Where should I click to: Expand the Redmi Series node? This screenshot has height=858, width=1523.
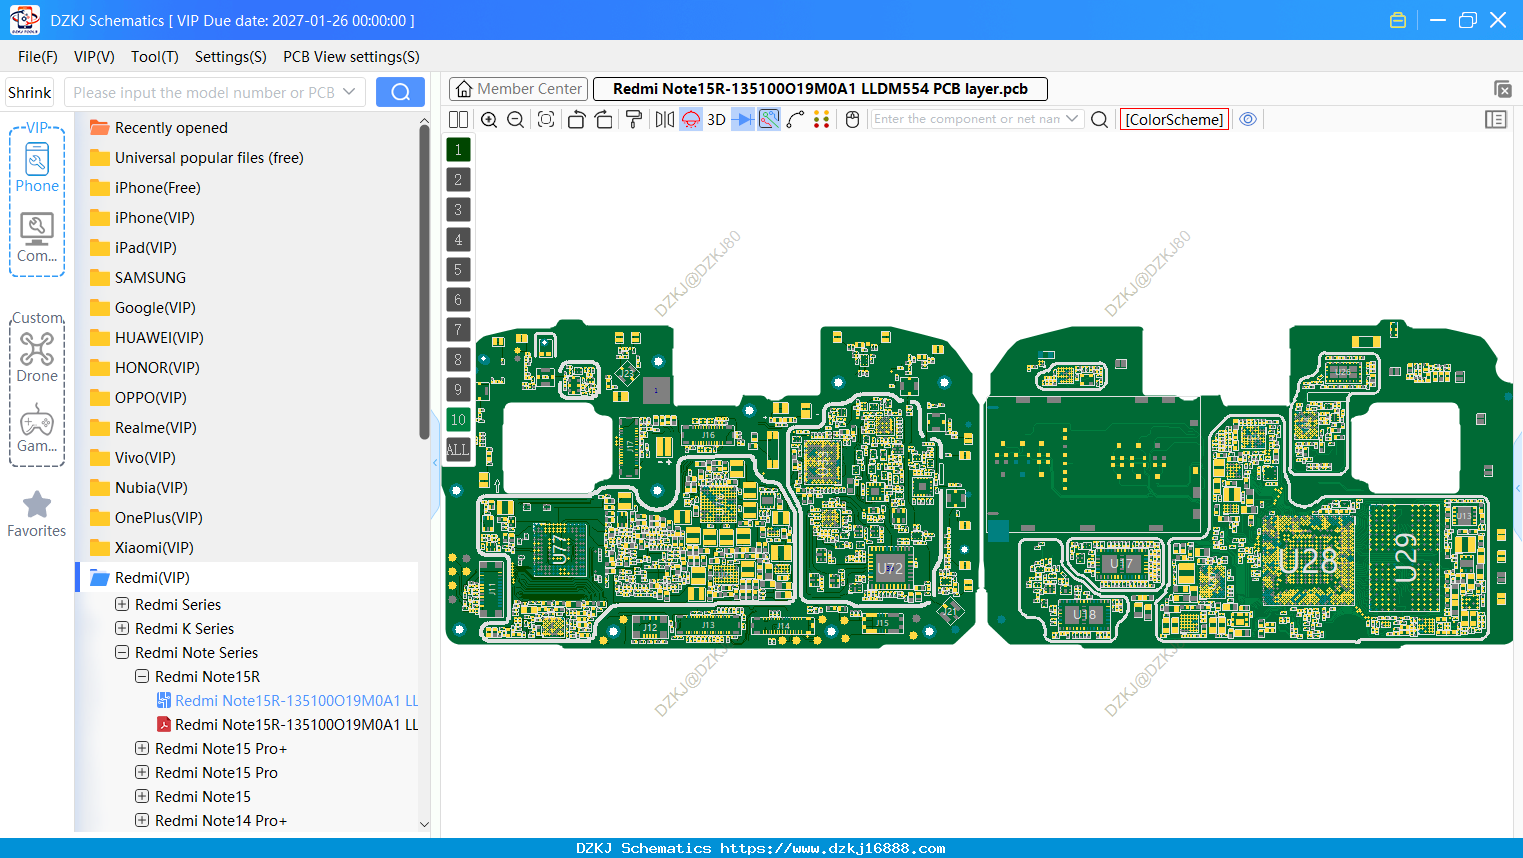pyautogui.click(x=122, y=604)
